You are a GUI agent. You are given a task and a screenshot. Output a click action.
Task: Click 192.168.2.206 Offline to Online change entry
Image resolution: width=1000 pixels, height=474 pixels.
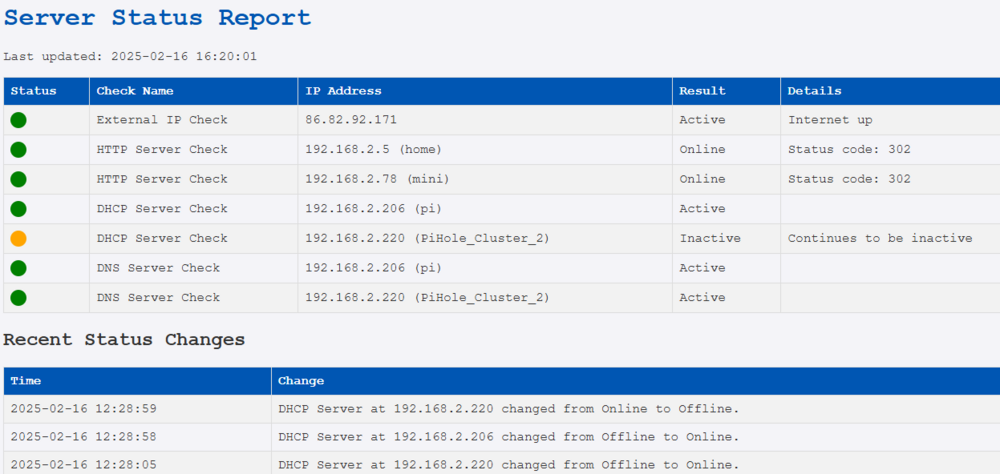[x=509, y=437]
